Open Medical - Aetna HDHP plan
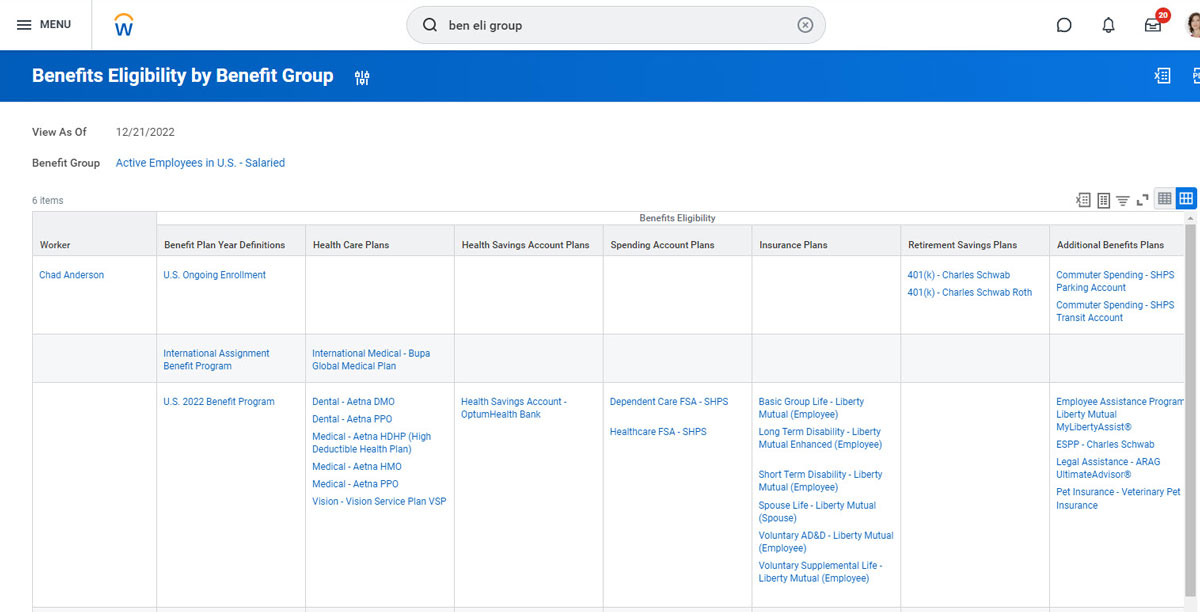This screenshot has height=612, width=1200. click(x=372, y=443)
